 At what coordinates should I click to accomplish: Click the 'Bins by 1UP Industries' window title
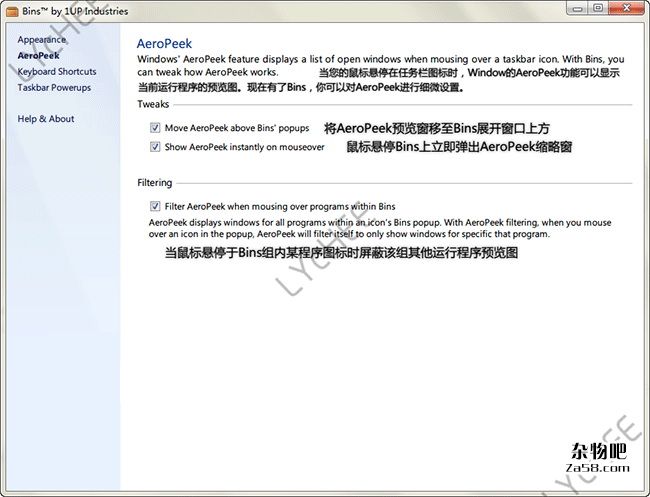coord(75,11)
